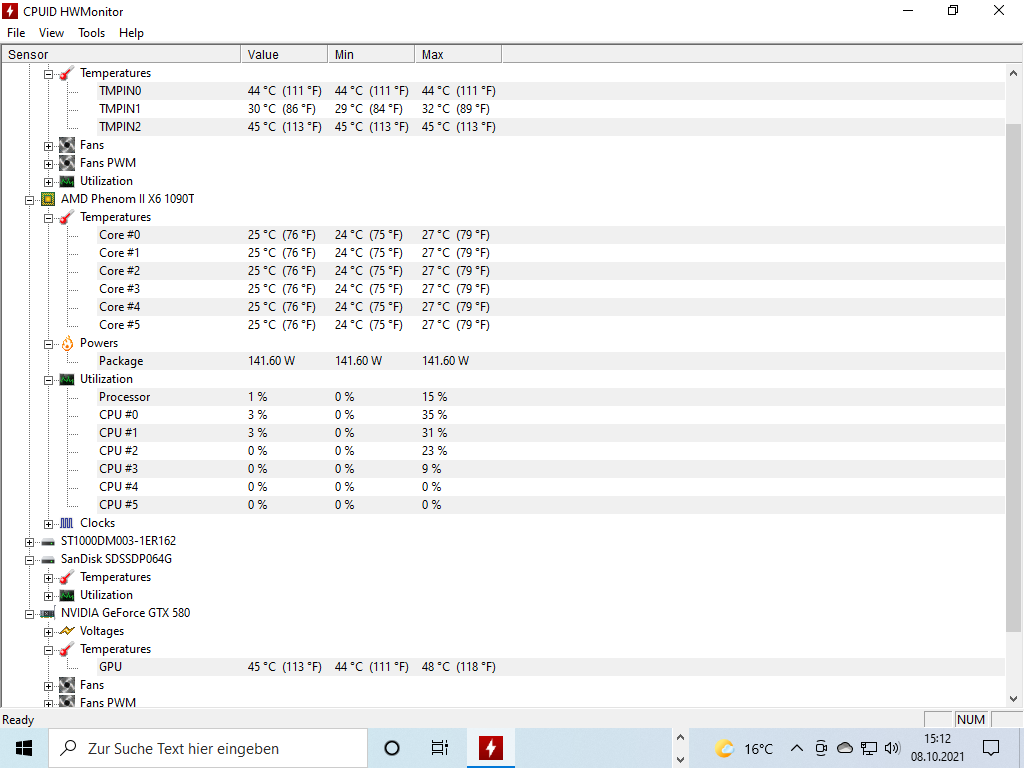Click the 48 °C GPU max temperature
1024x768 pixels.
tap(458, 667)
